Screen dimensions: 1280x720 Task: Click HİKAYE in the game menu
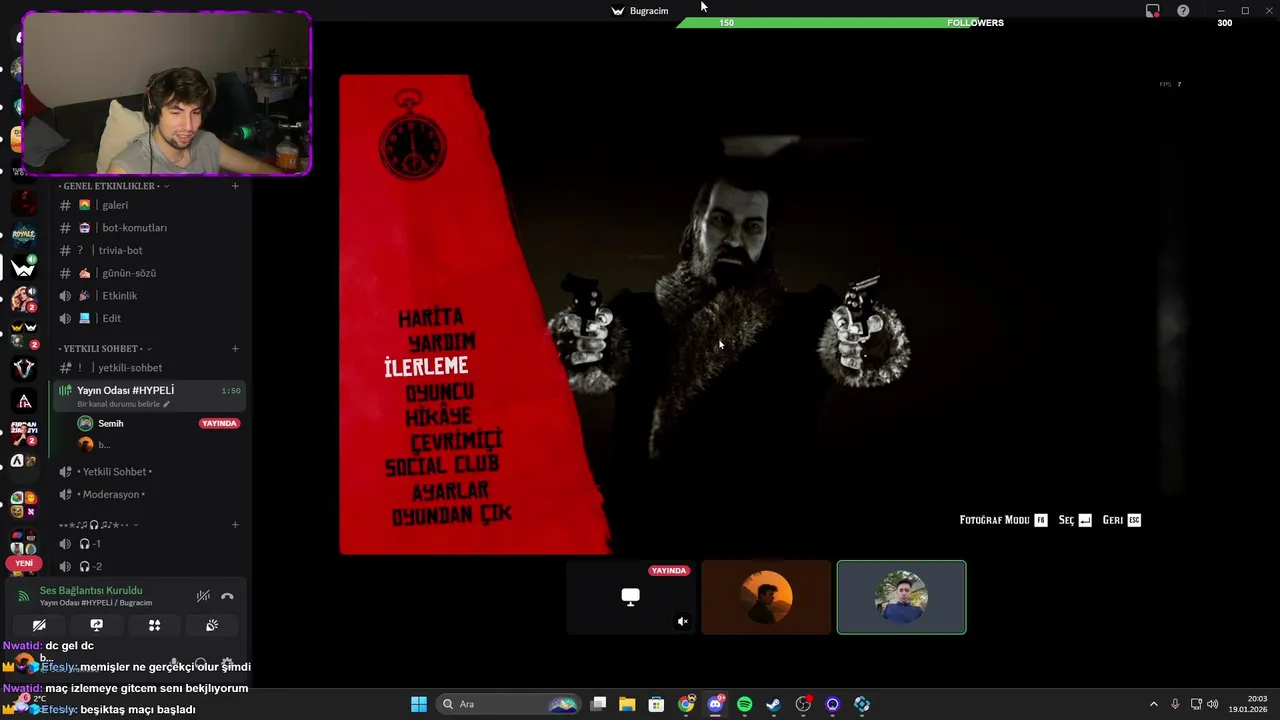[438, 416]
